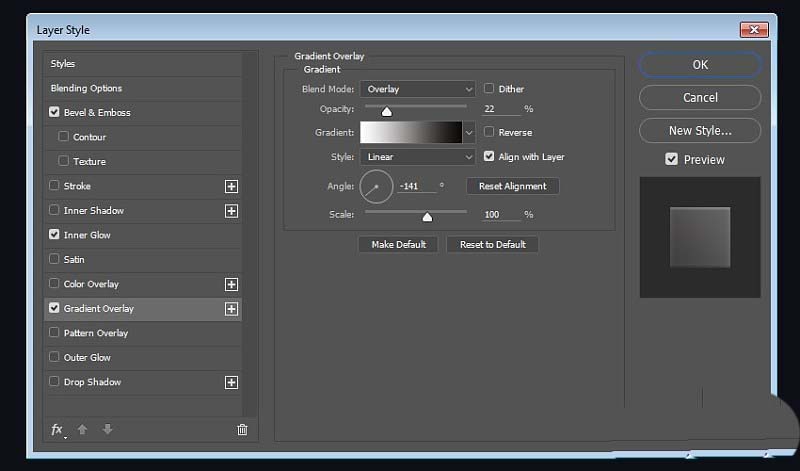800x471 pixels.
Task: Disable Inner Glow effect checkbox
Action: (x=54, y=234)
